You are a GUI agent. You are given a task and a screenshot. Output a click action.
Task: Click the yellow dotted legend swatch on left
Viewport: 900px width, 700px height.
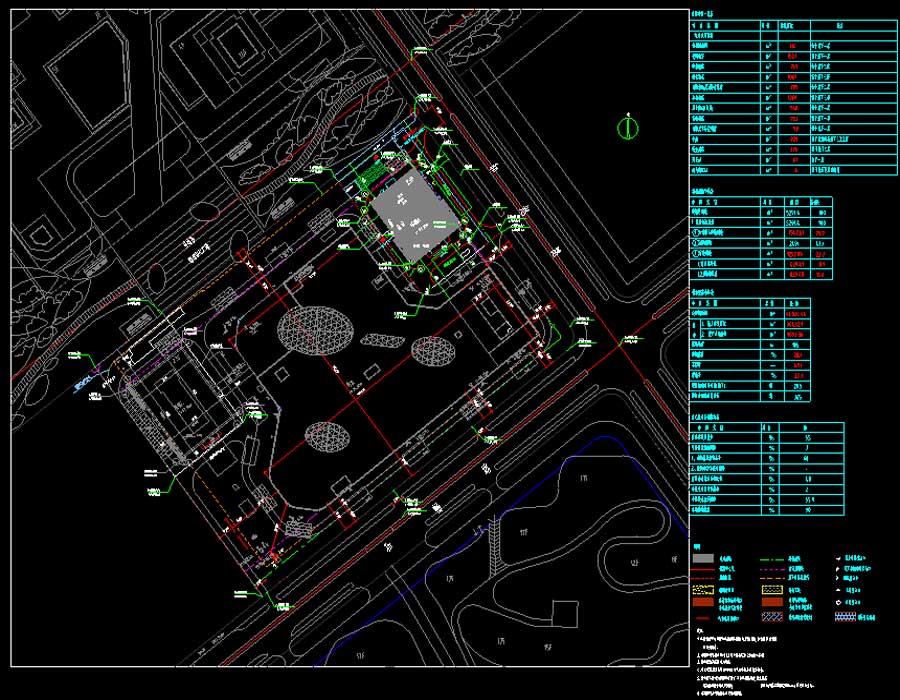point(703,590)
